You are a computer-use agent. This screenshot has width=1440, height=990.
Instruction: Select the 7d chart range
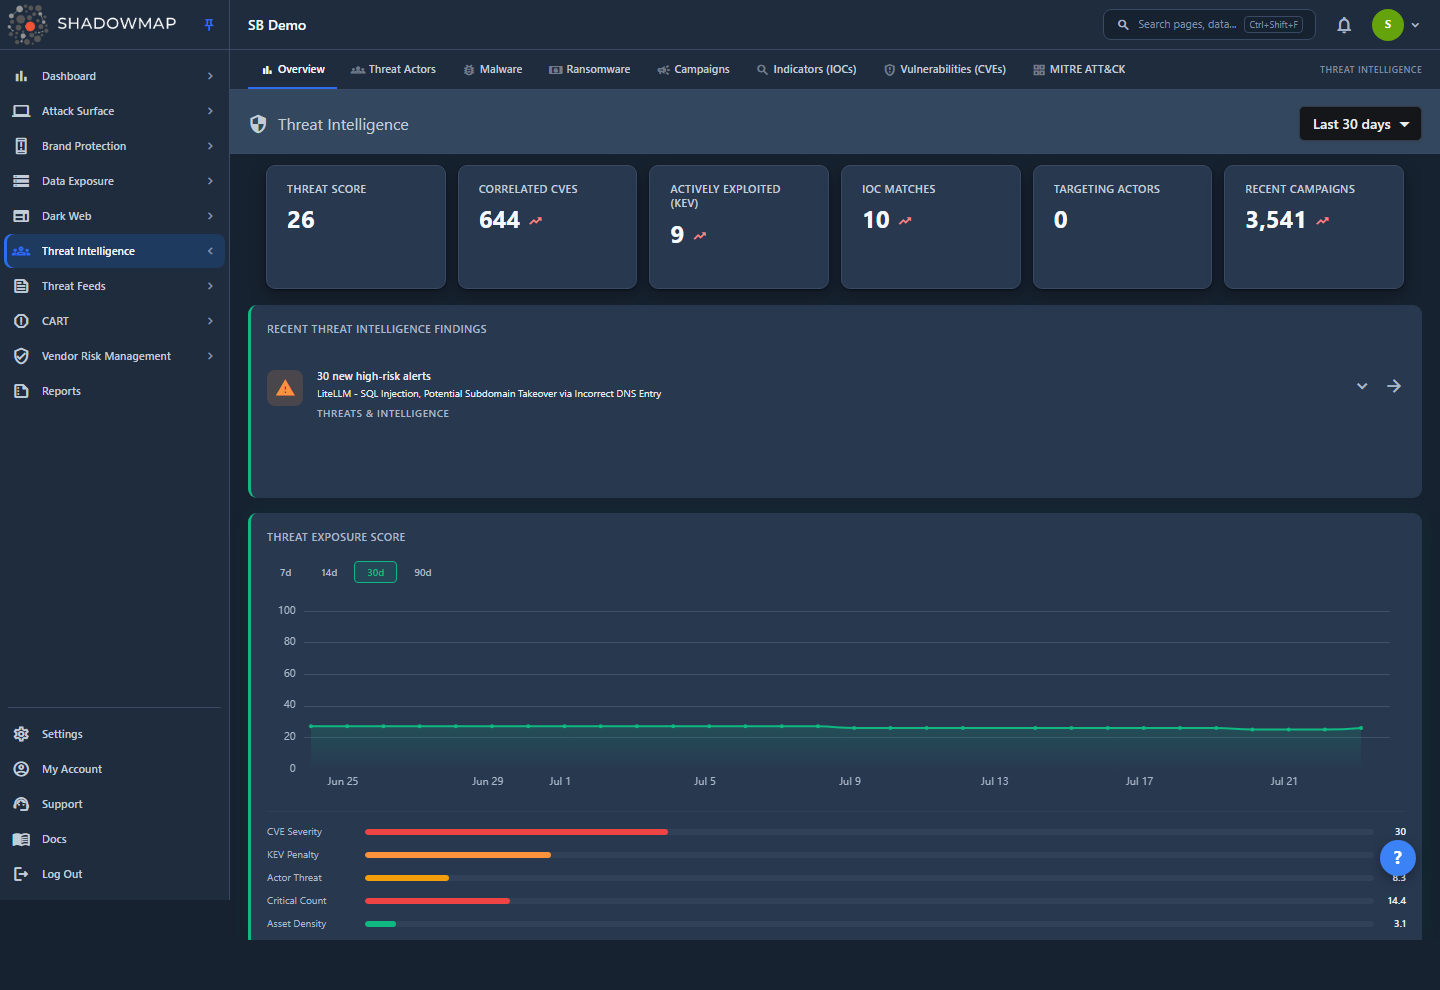[x=286, y=573]
